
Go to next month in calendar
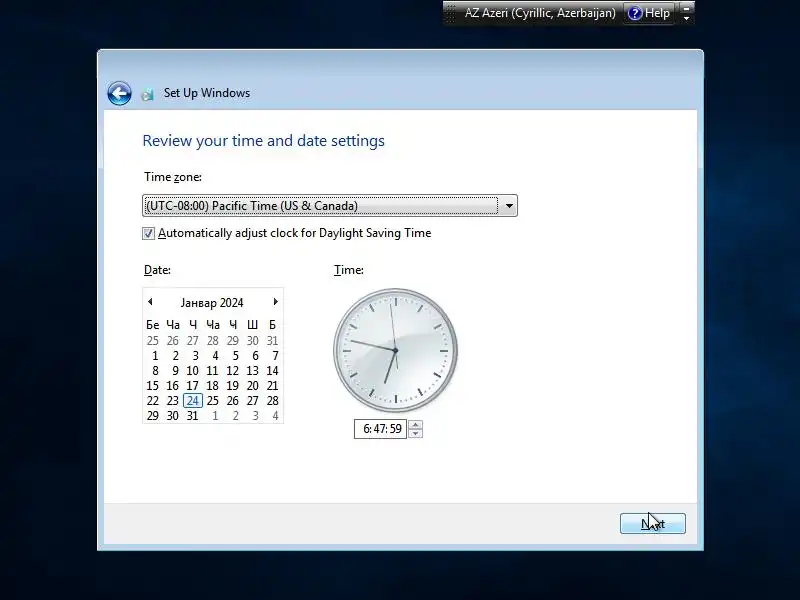pos(276,302)
